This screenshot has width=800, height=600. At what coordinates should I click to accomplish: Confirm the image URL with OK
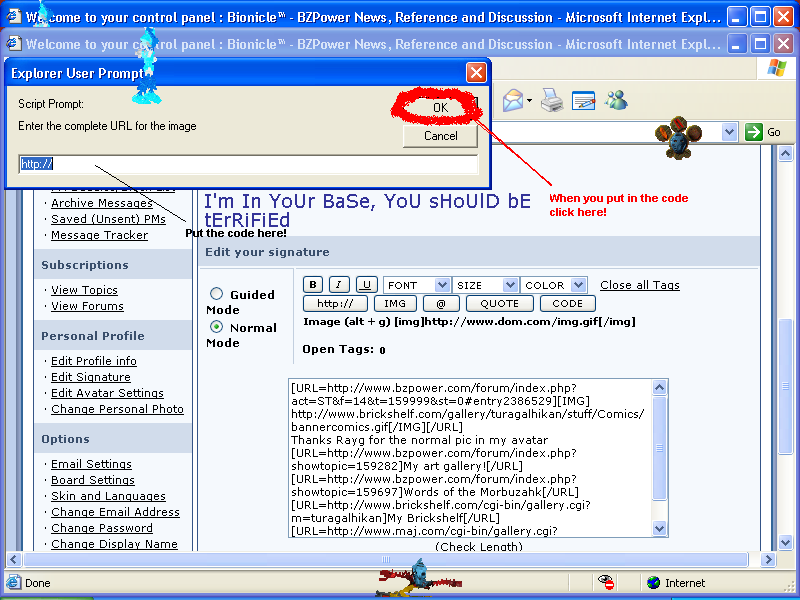438,108
